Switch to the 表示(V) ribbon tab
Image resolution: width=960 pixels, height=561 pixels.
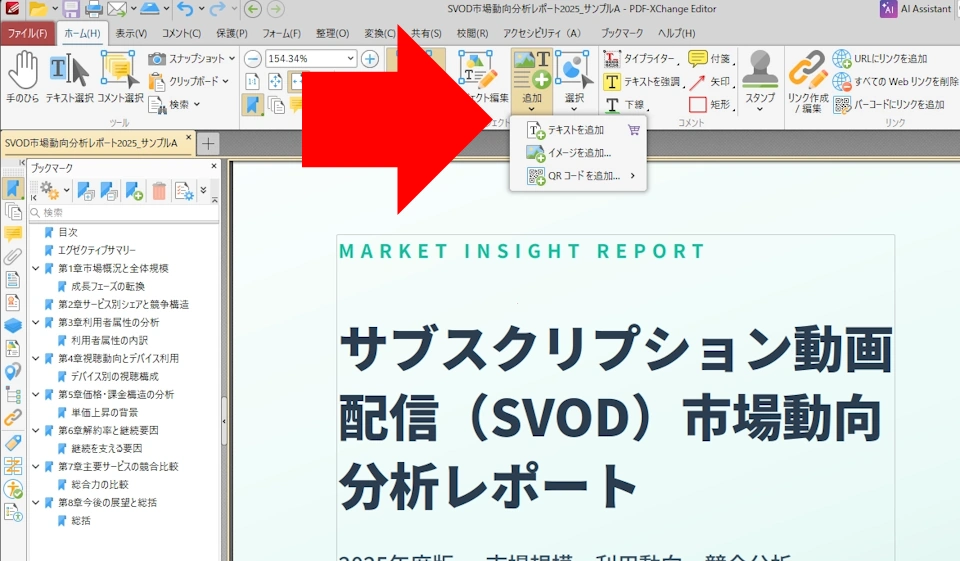tap(131, 33)
